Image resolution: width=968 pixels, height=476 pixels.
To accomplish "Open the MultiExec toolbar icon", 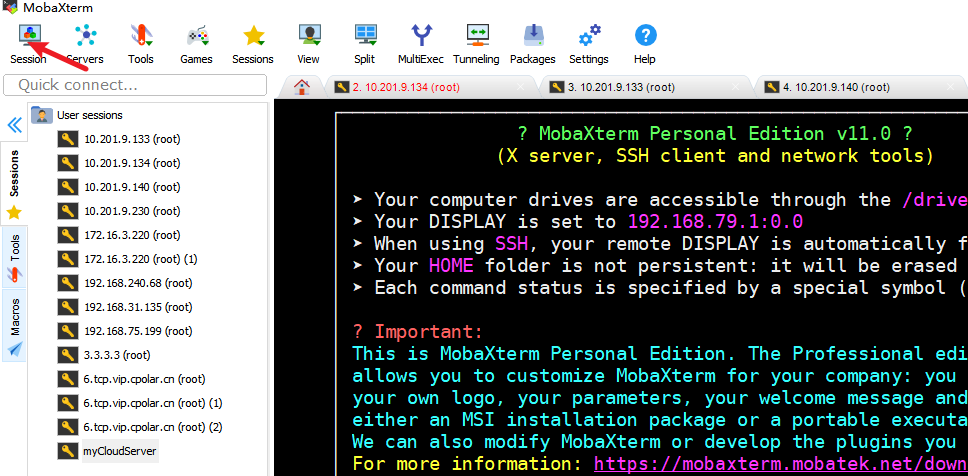I will [421, 35].
